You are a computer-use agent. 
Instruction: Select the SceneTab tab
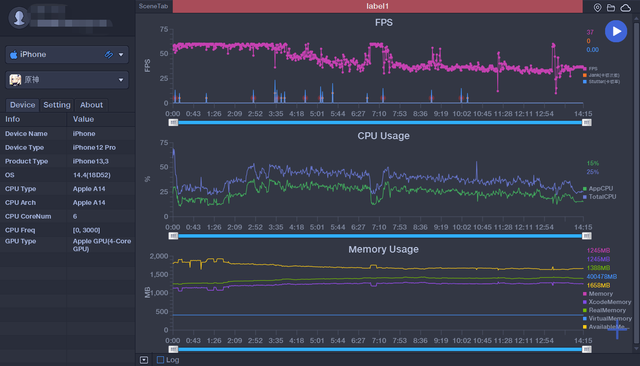point(153,6)
